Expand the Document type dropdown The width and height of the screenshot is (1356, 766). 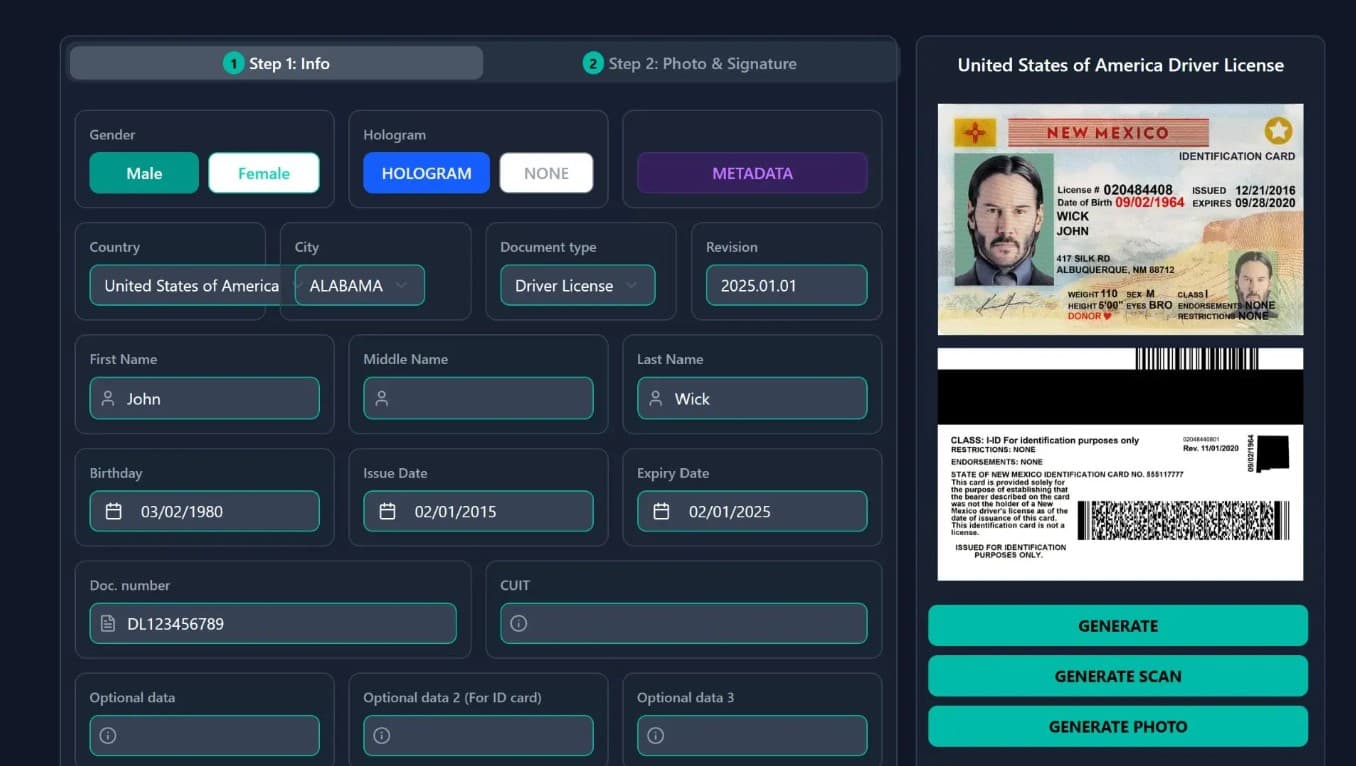coord(578,285)
